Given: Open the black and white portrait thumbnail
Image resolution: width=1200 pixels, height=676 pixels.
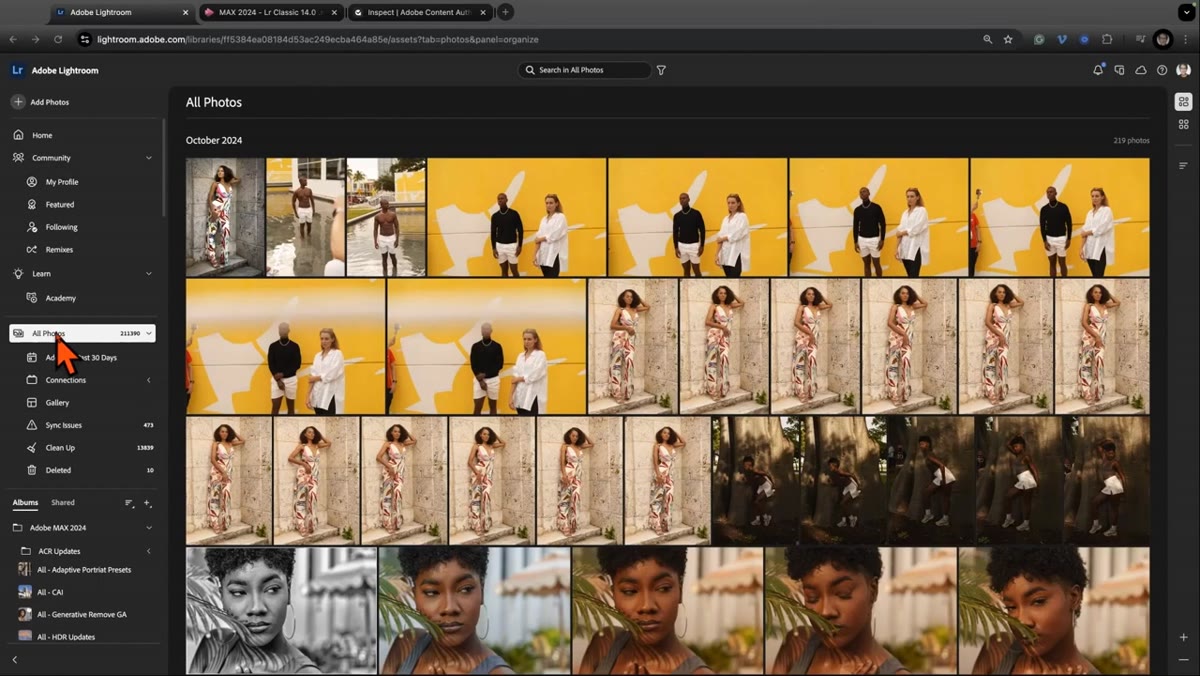Looking at the screenshot, I should [281, 610].
